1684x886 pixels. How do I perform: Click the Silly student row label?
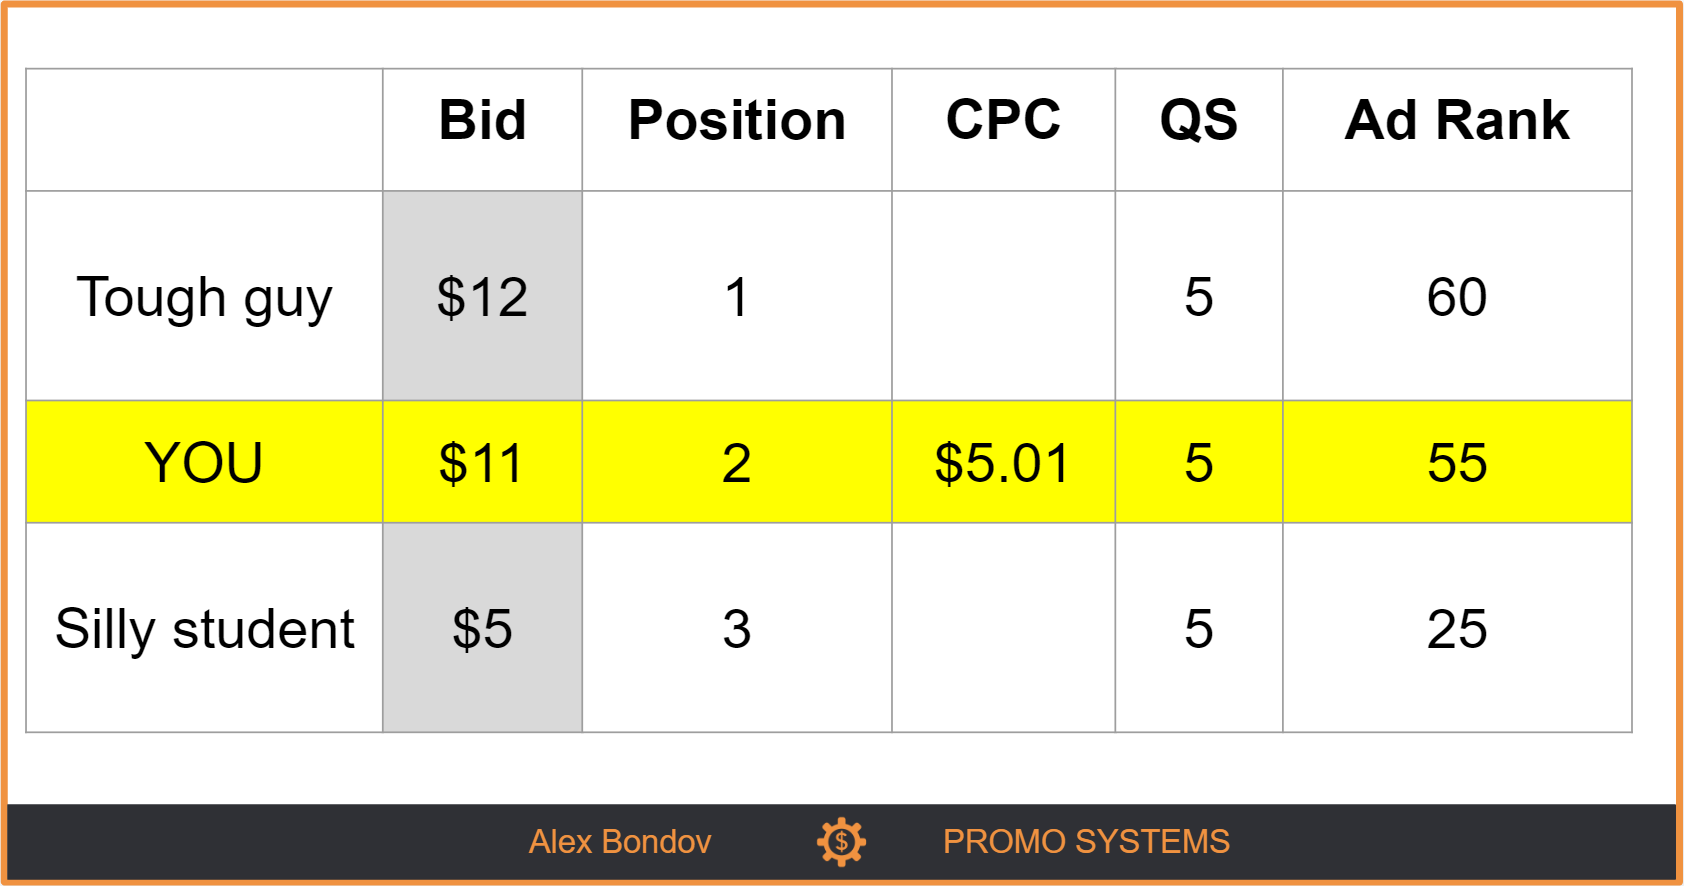tap(204, 629)
